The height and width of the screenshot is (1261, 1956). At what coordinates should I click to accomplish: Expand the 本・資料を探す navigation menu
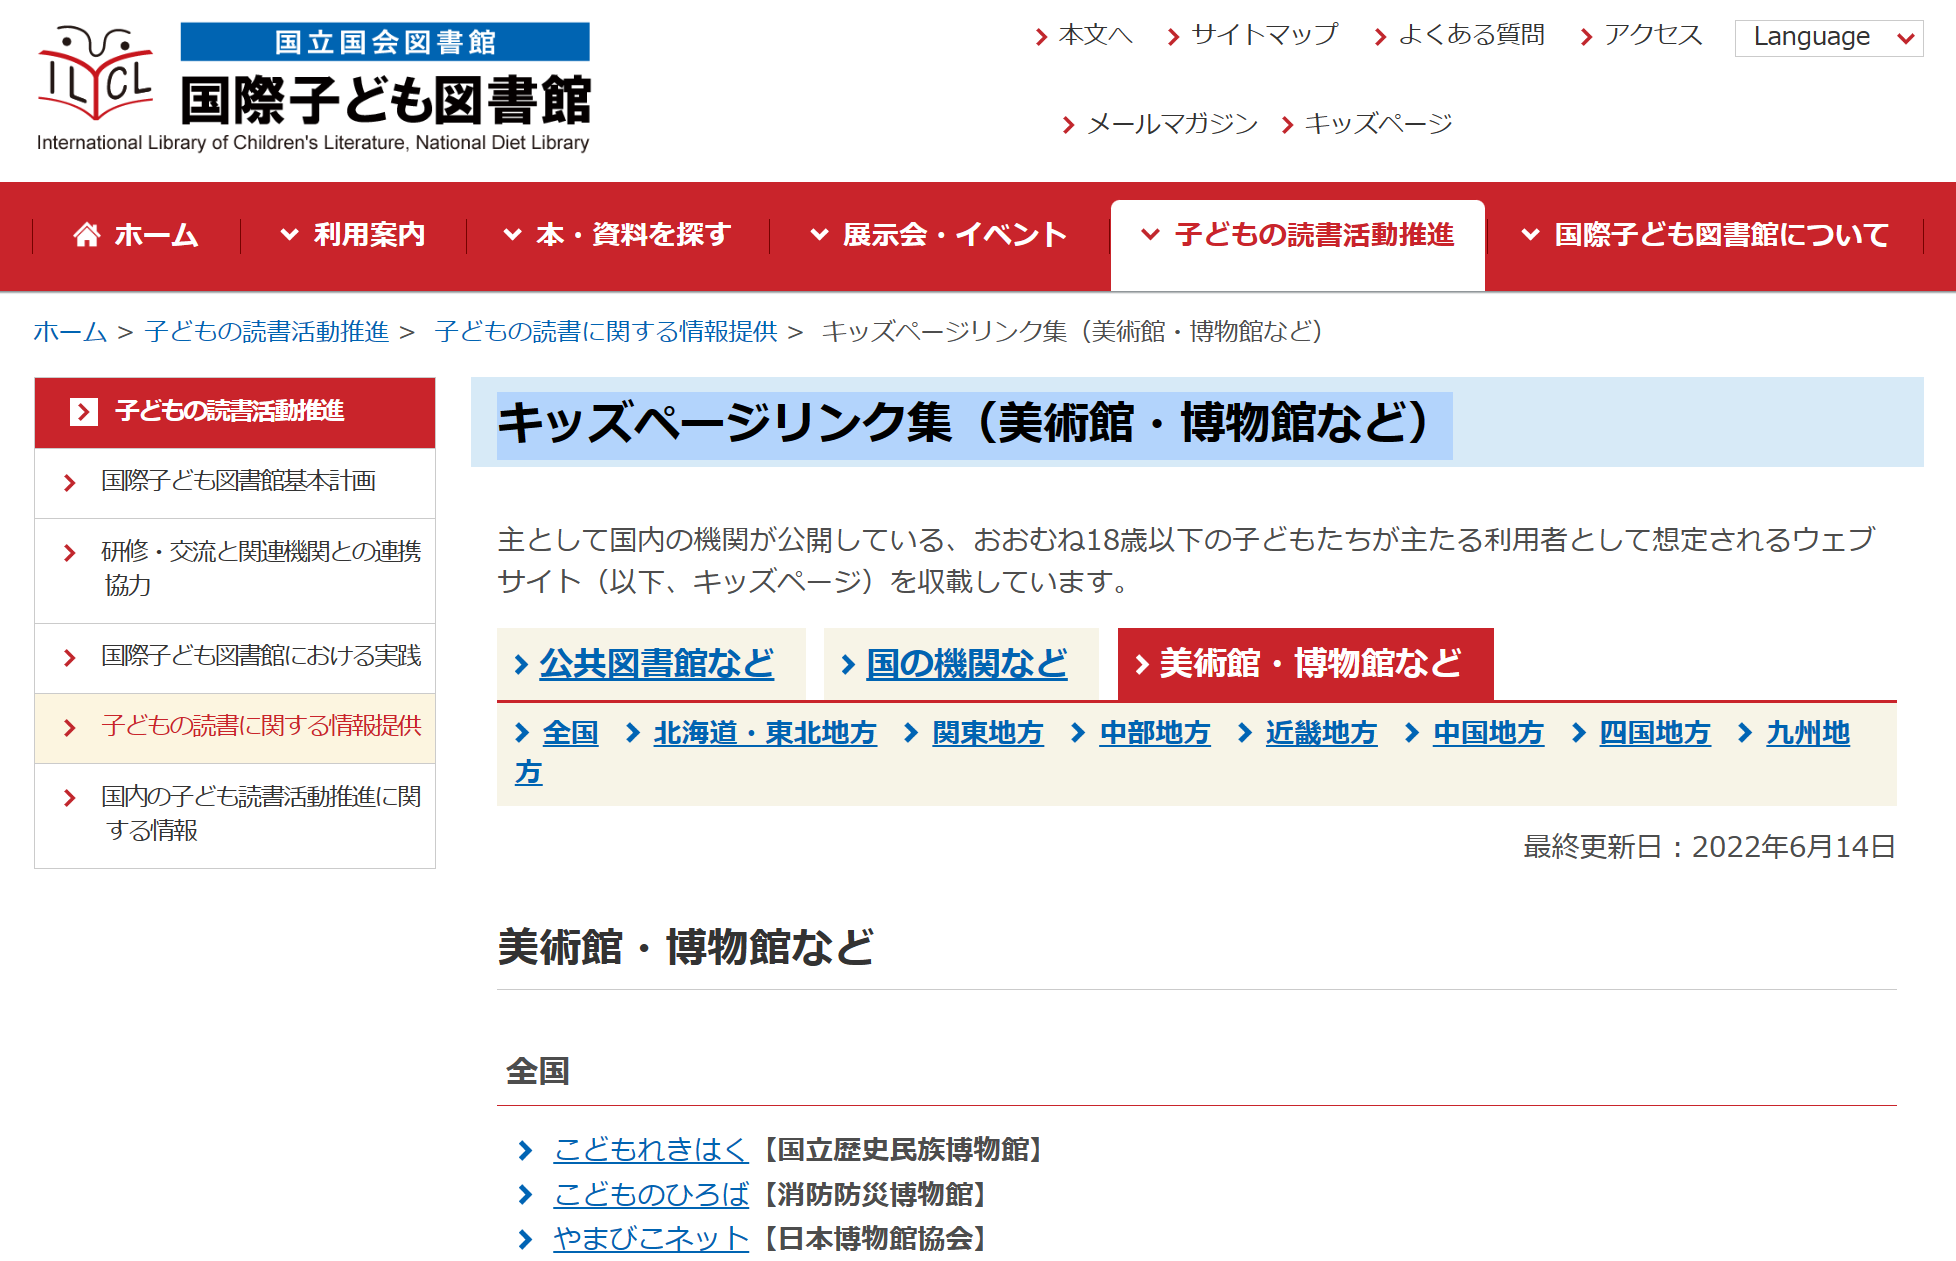pyautogui.click(x=617, y=235)
